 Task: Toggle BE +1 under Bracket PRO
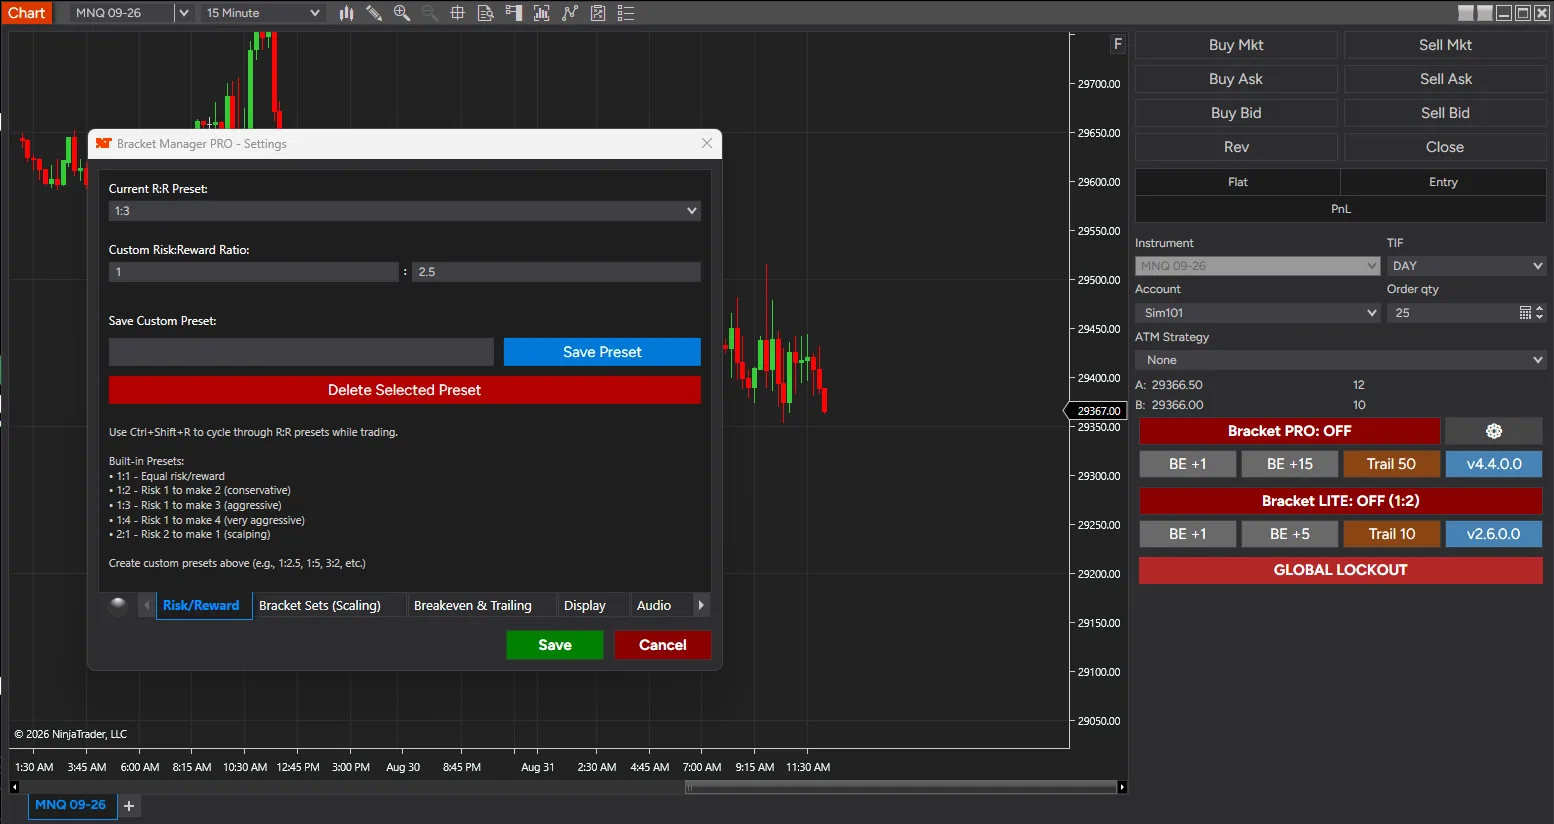(x=1188, y=464)
